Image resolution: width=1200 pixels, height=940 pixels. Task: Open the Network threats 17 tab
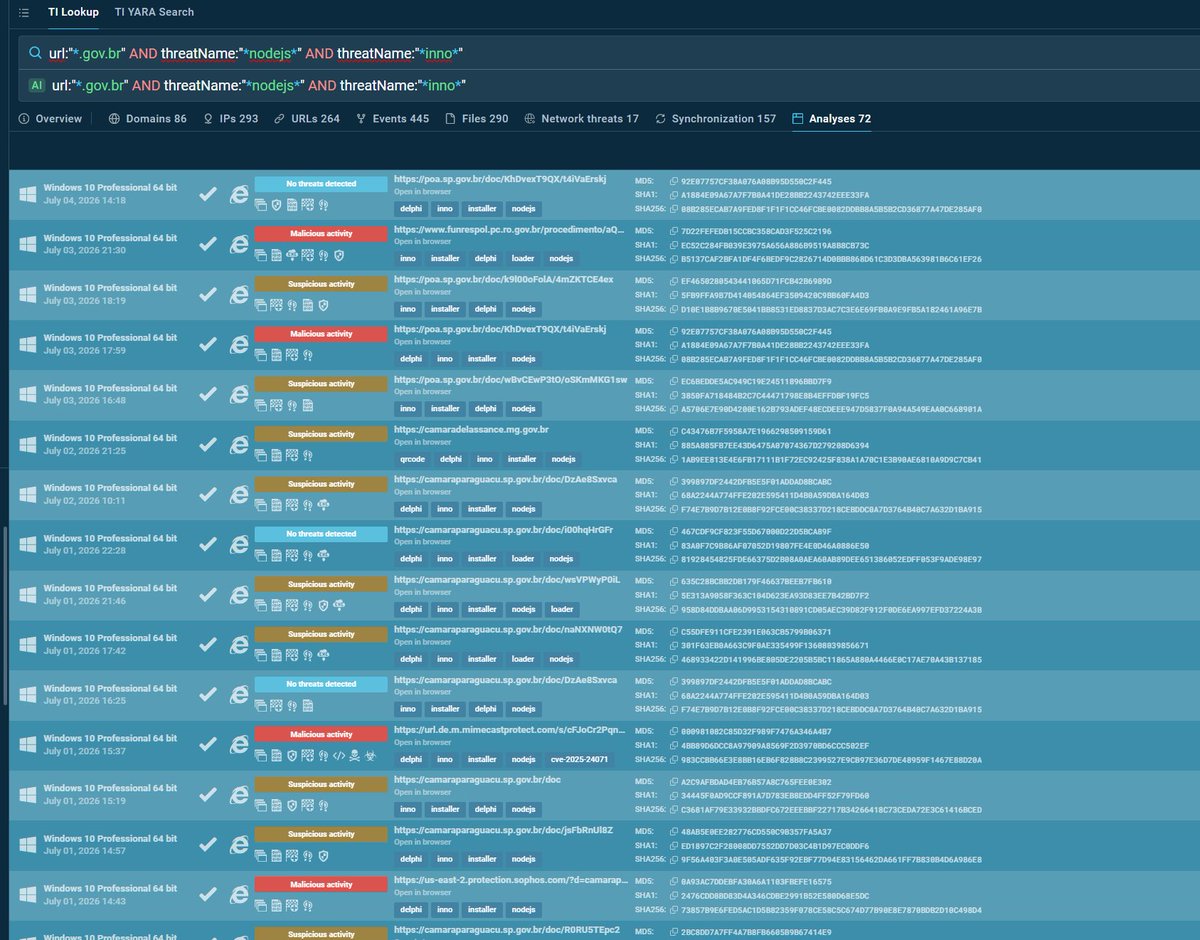point(581,119)
